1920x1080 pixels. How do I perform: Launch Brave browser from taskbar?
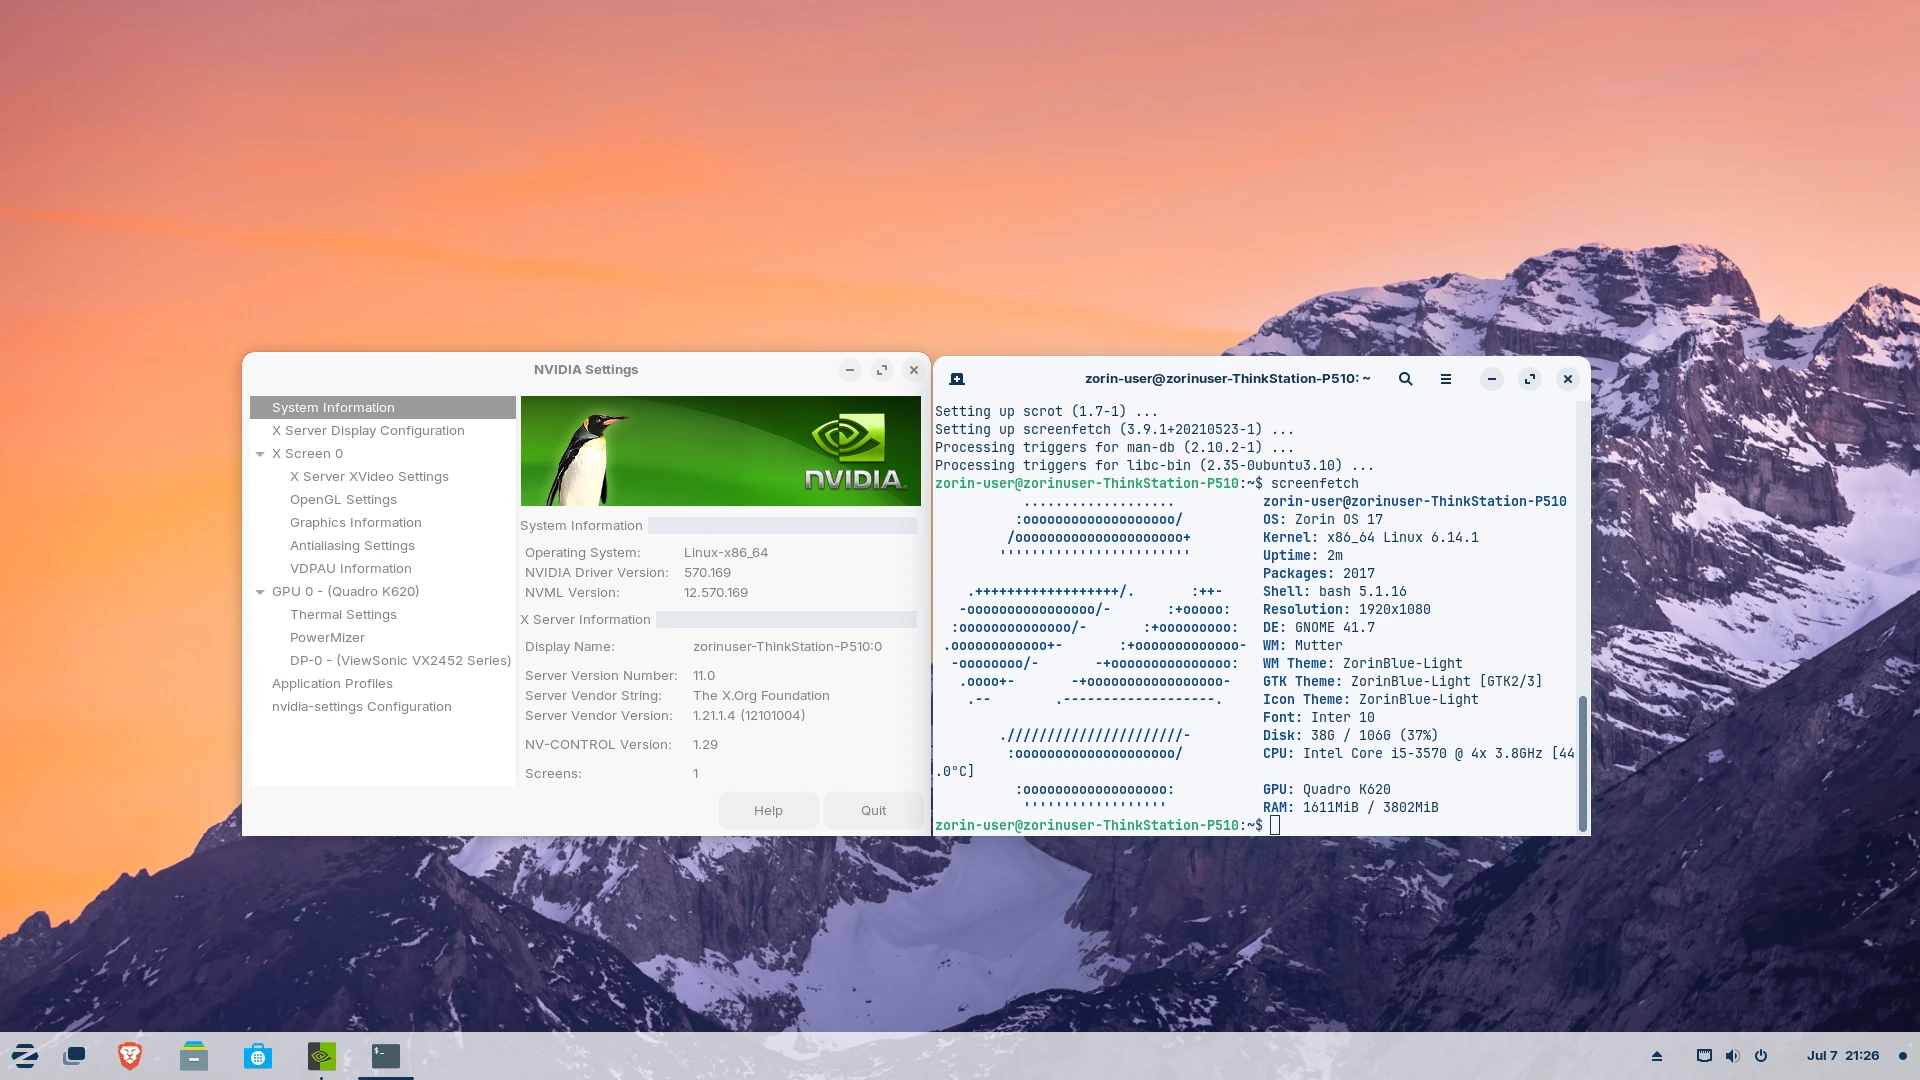[x=129, y=1056]
